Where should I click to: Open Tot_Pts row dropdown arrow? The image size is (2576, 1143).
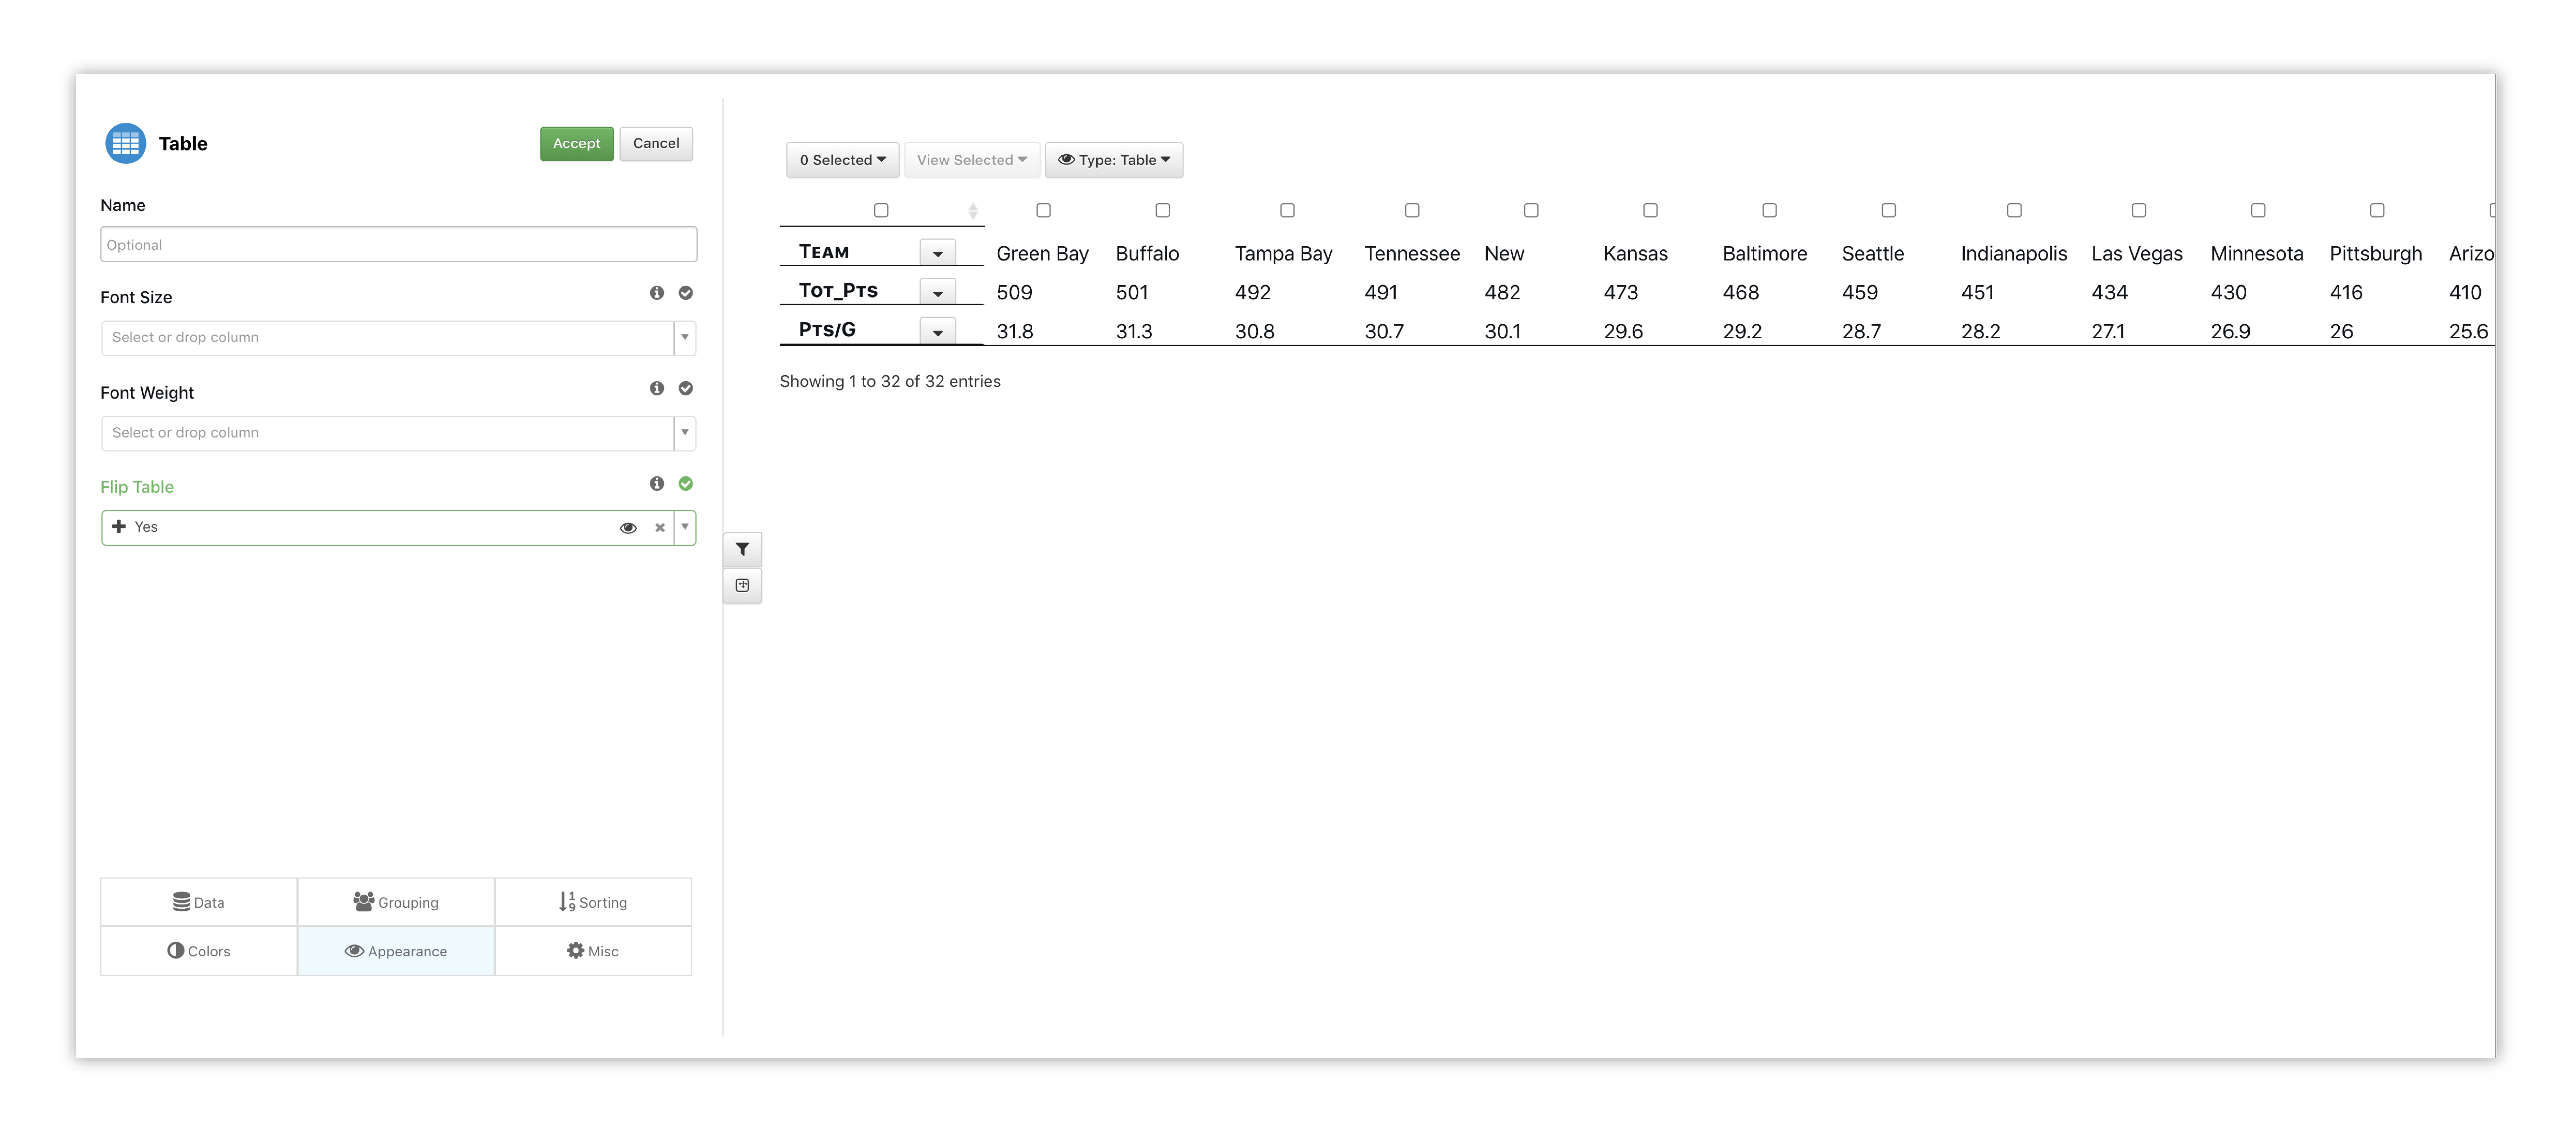(x=938, y=292)
